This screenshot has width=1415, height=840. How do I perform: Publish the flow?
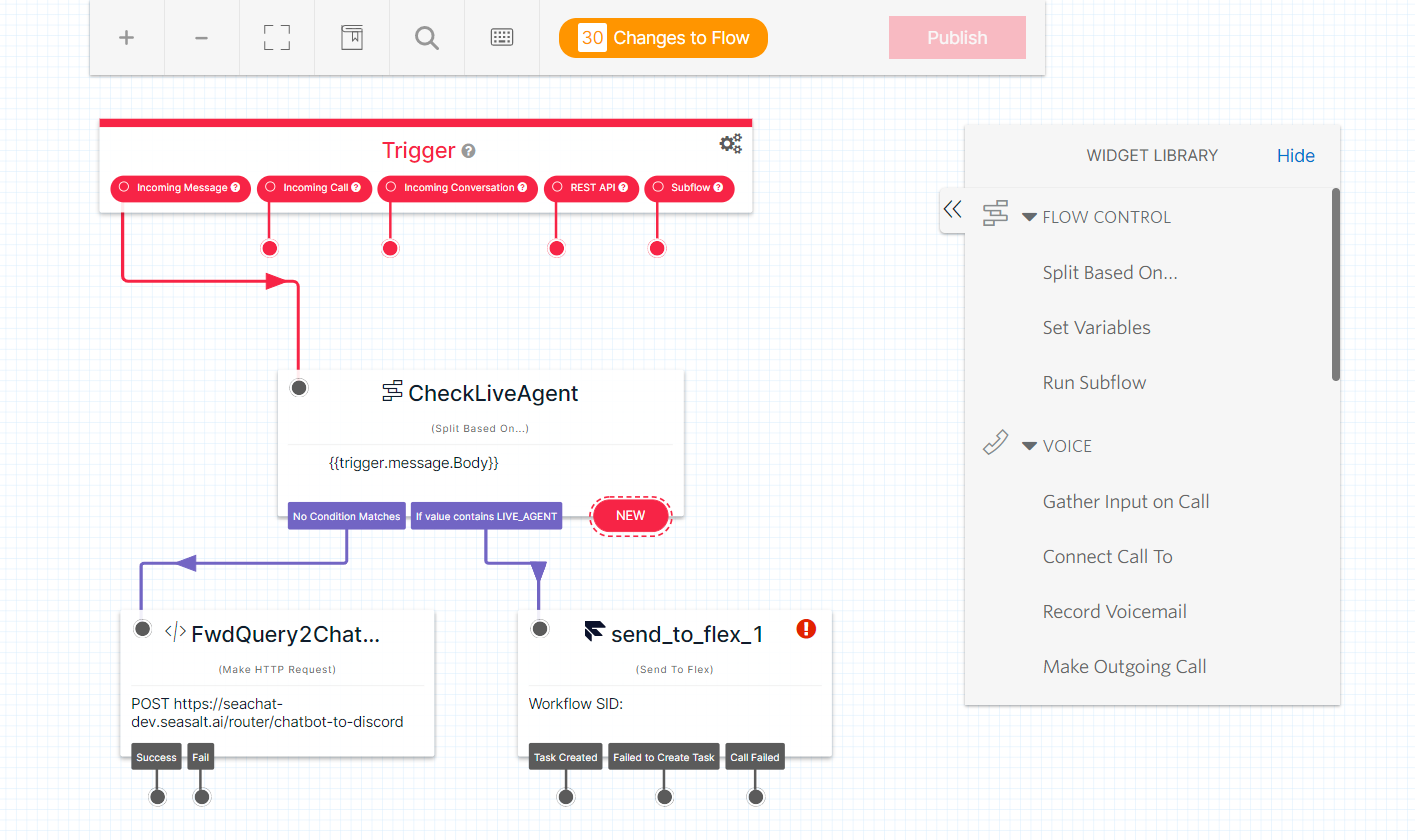click(956, 37)
